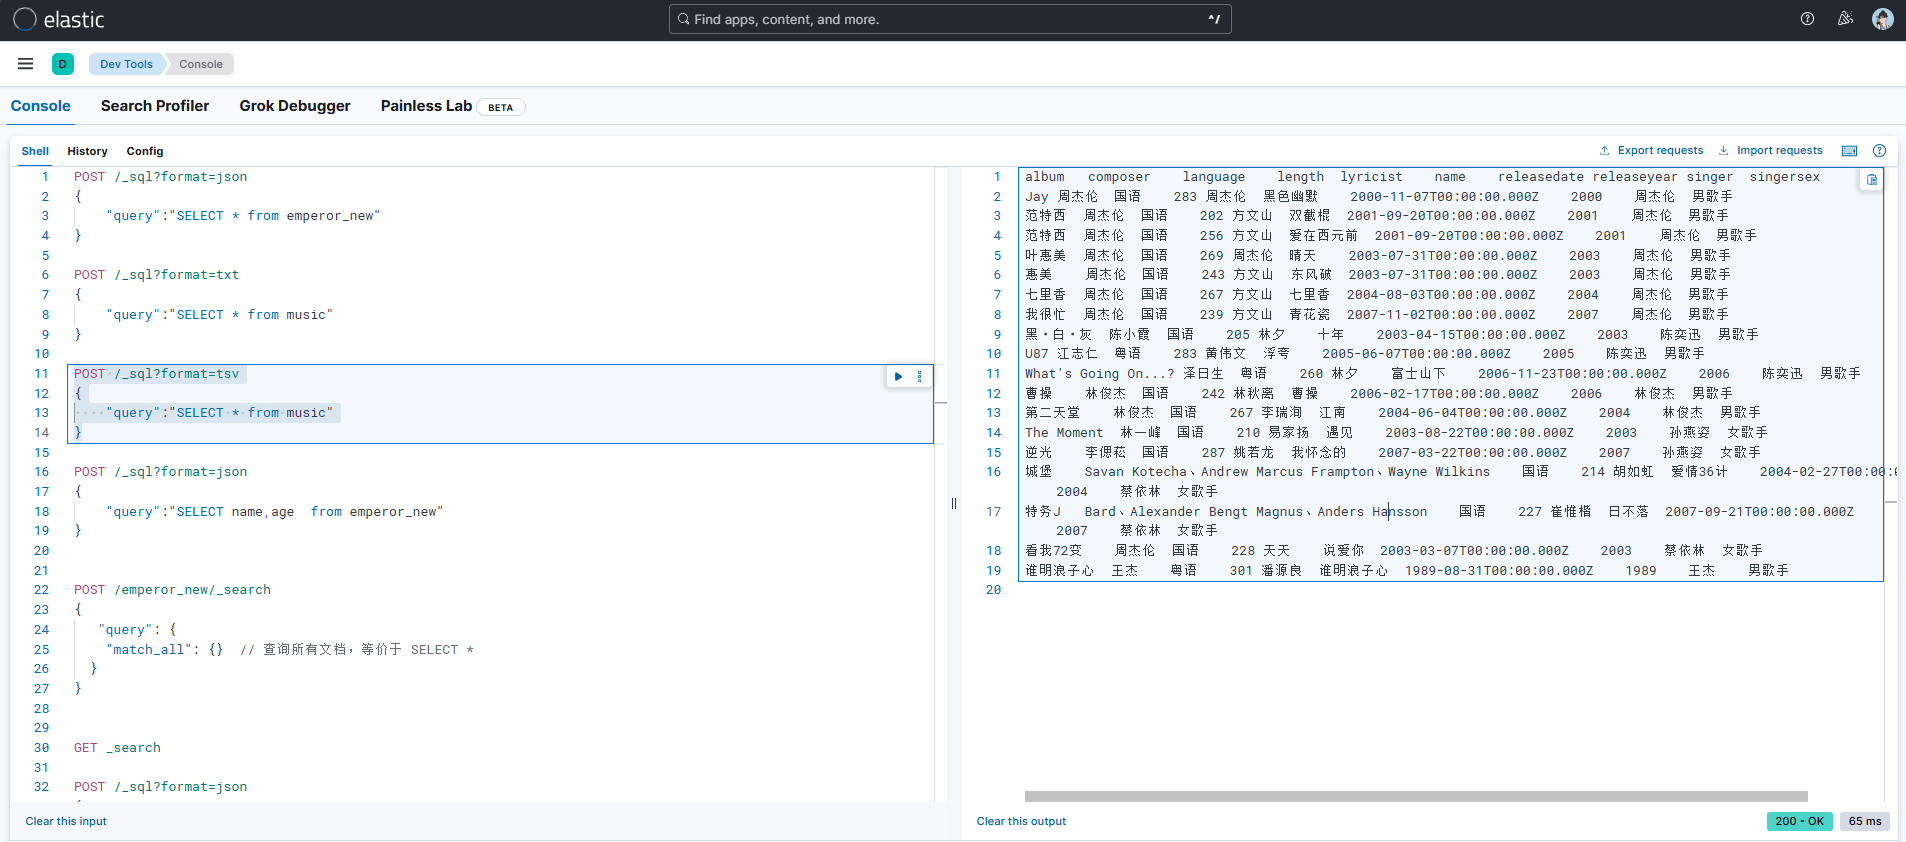Click Import requests
The width and height of the screenshot is (1906, 842).
click(1770, 151)
